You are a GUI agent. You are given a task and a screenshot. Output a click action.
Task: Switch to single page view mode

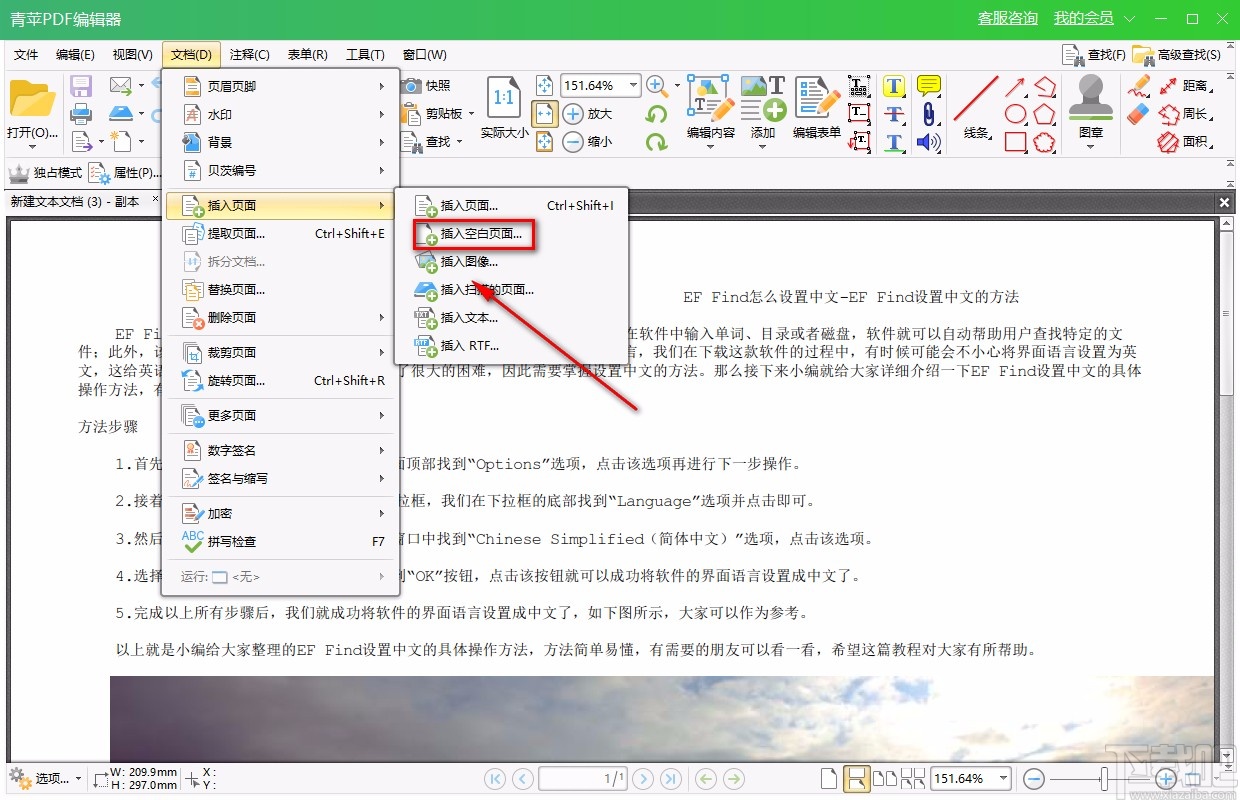click(830, 777)
